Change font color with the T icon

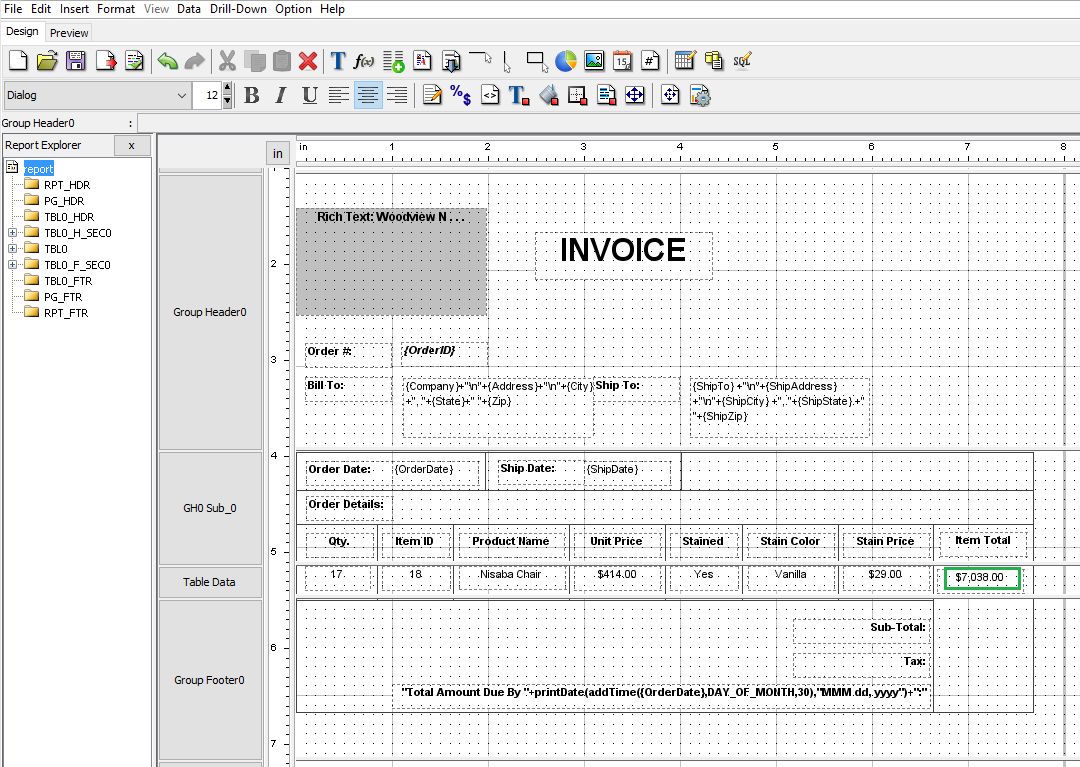(x=519, y=95)
